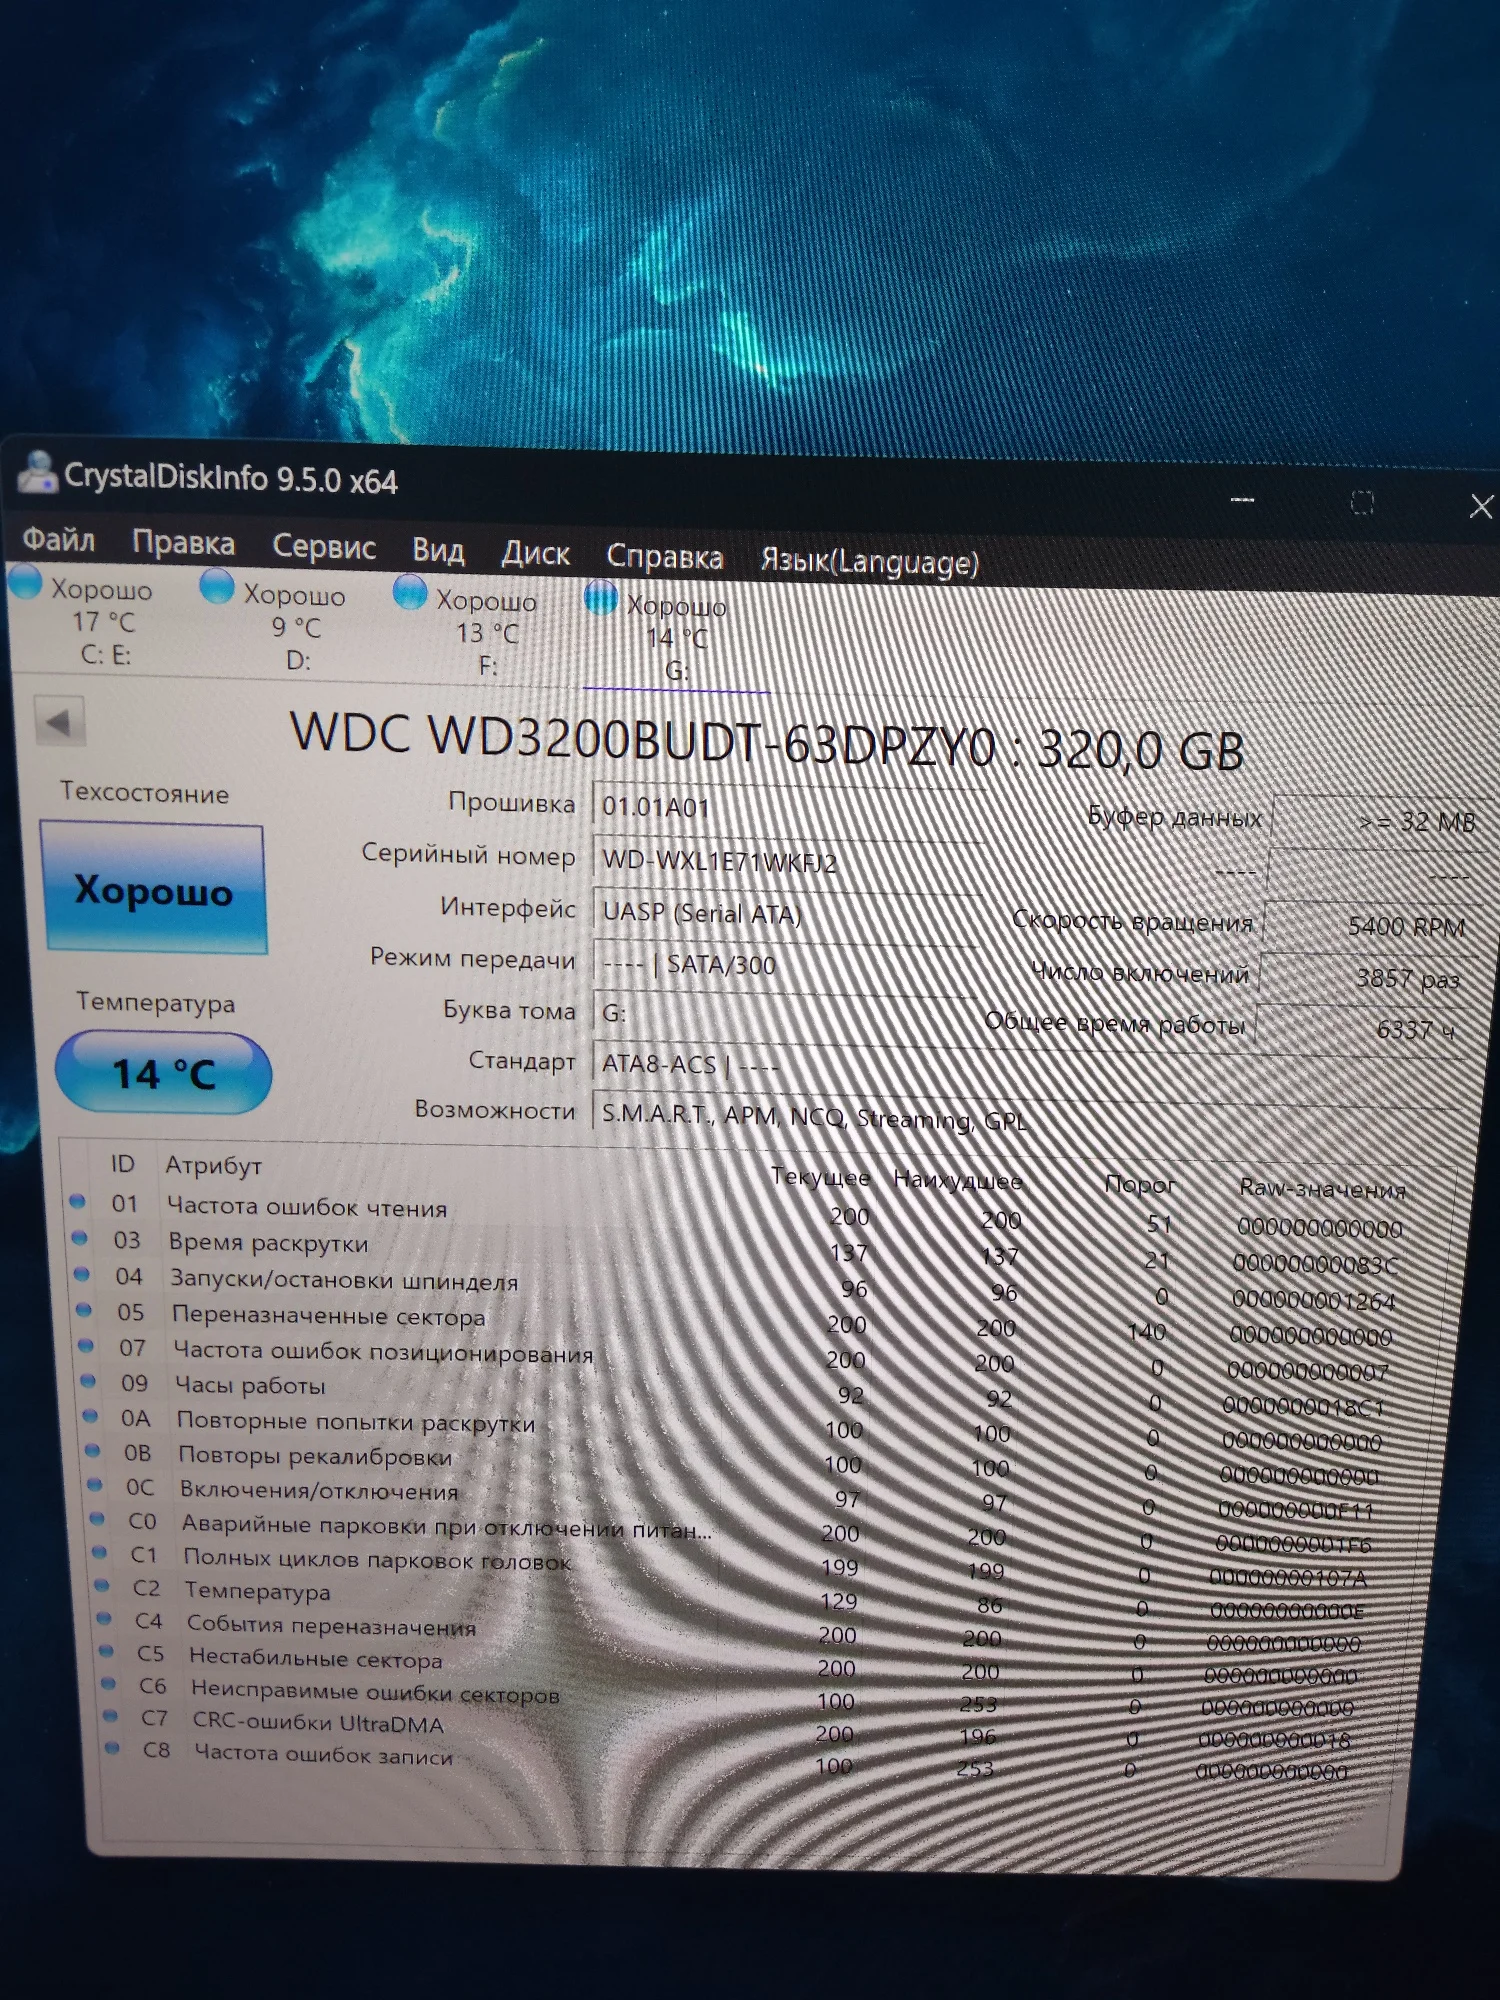Close the CrystalDiskInfo window
Viewport: 1500px width, 2000px height.
[x=1481, y=507]
